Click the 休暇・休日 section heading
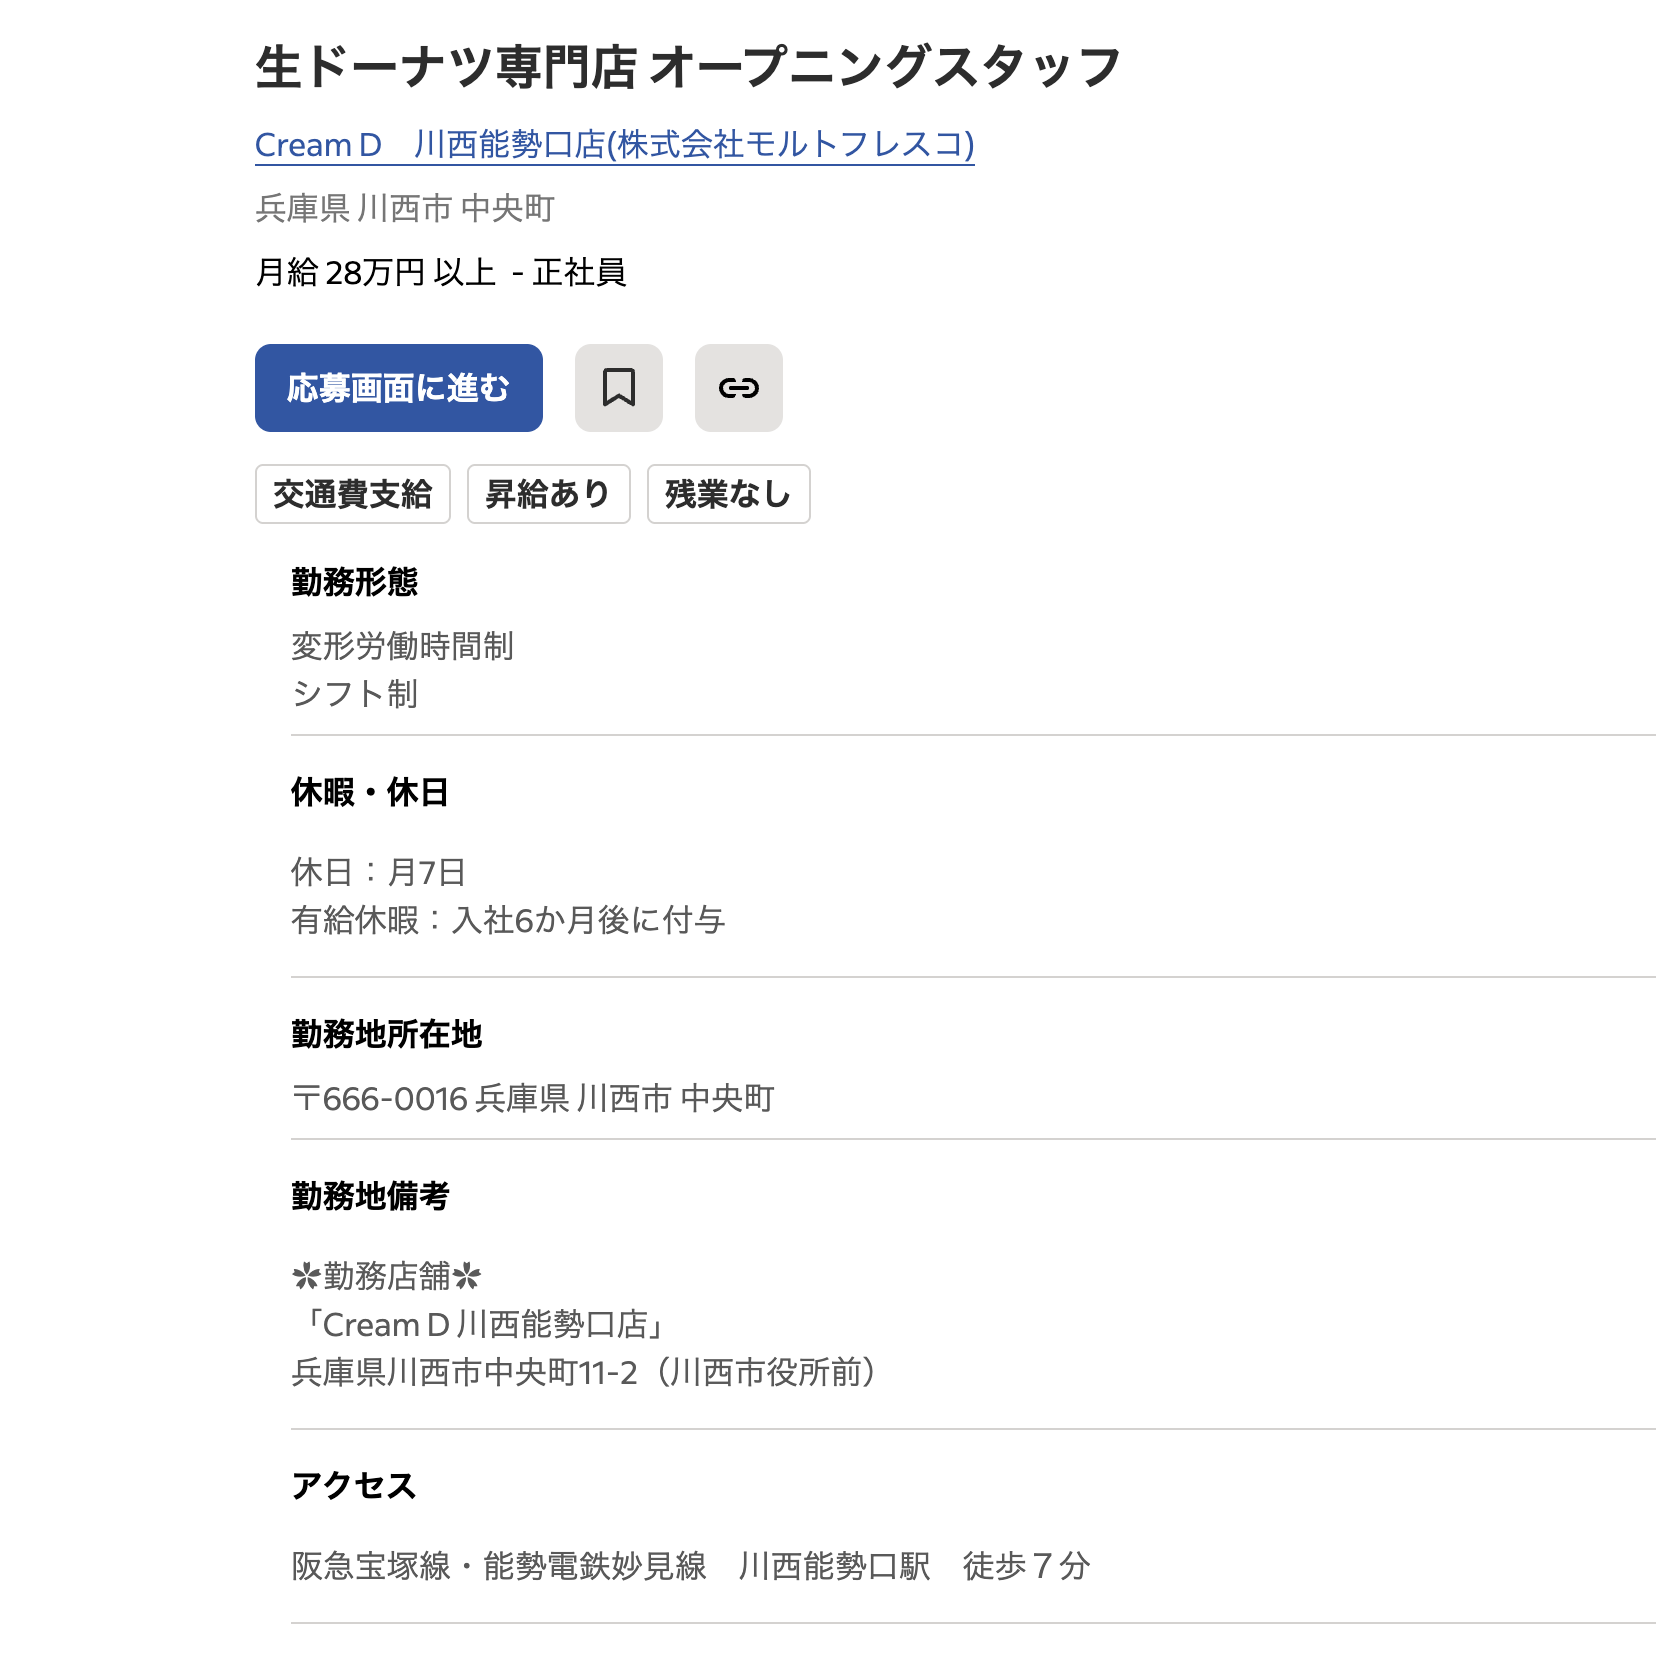 pos(369,793)
